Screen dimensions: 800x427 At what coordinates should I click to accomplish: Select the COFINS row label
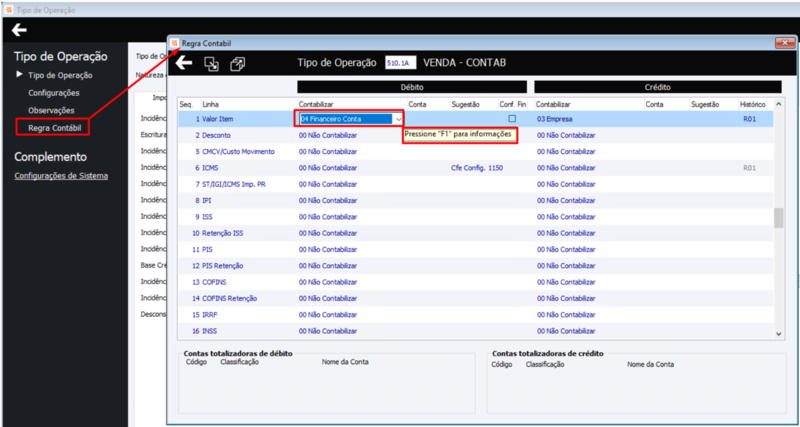tap(213, 282)
